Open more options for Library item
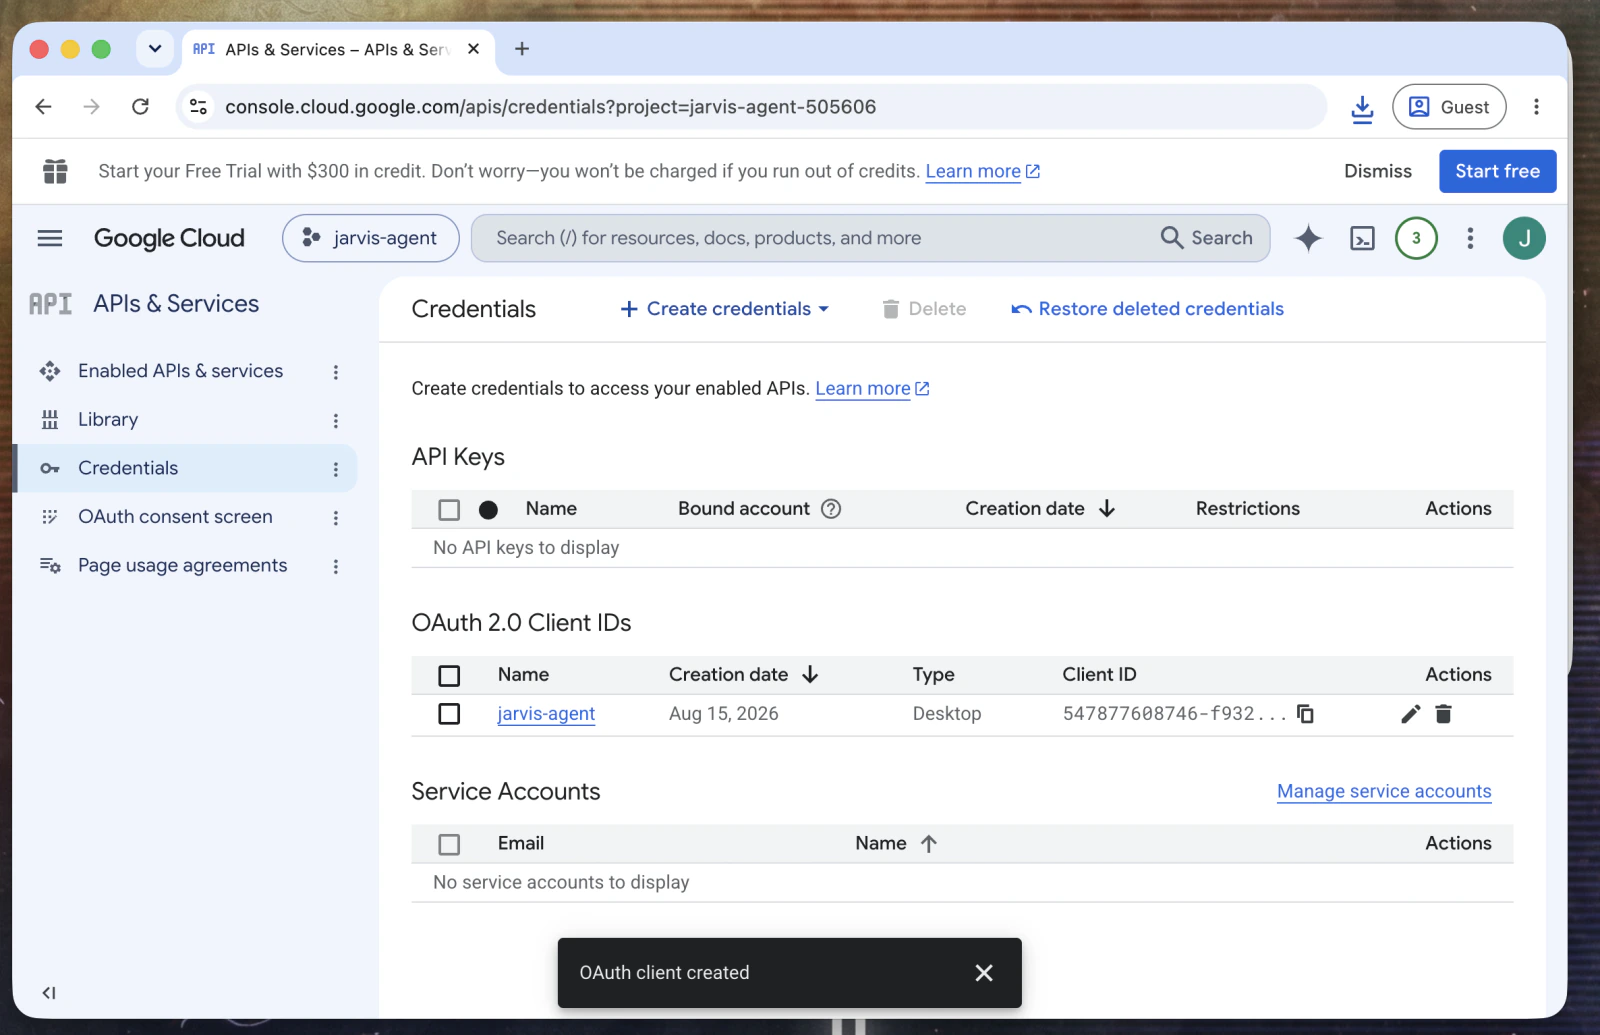This screenshot has height=1035, width=1600. [336, 421]
